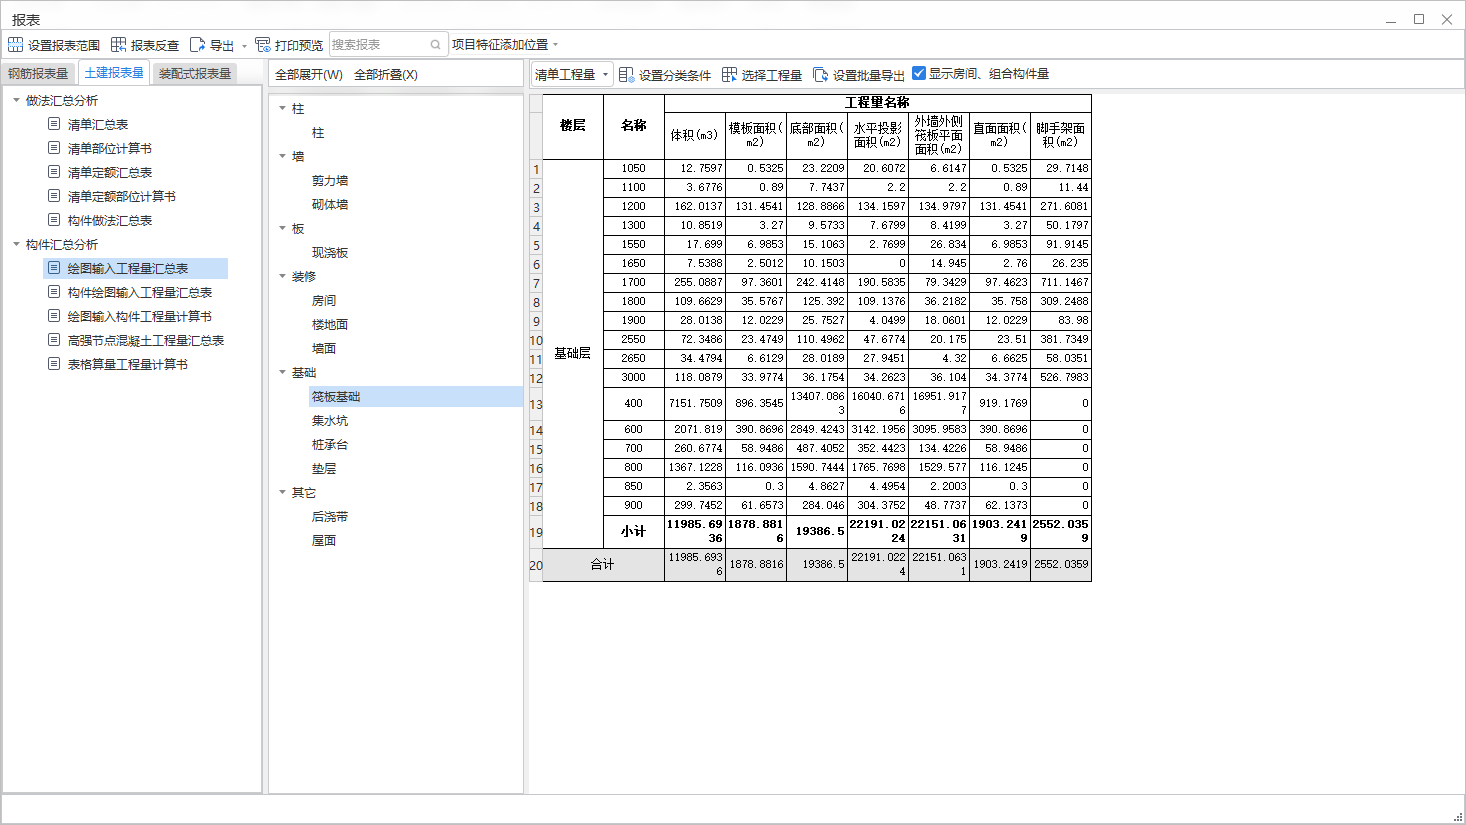1466x825 pixels.
Task: Click the document icon beside 清单部位计算书
Action: (55, 148)
